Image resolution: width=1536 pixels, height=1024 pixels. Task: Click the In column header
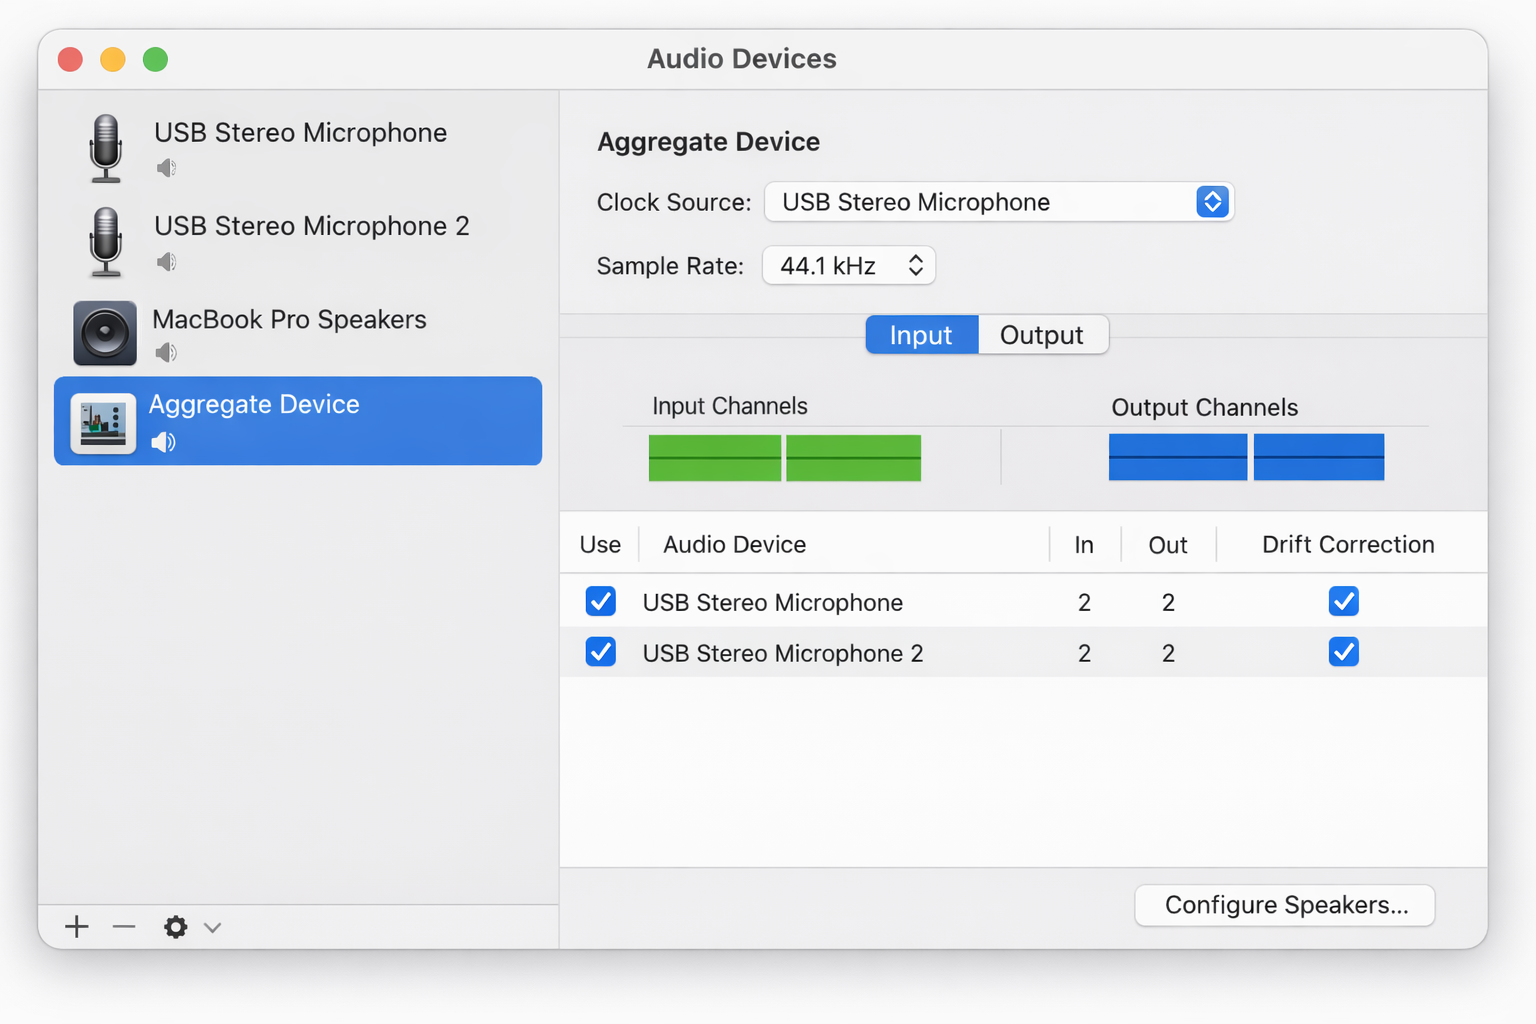click(1084, 545)
